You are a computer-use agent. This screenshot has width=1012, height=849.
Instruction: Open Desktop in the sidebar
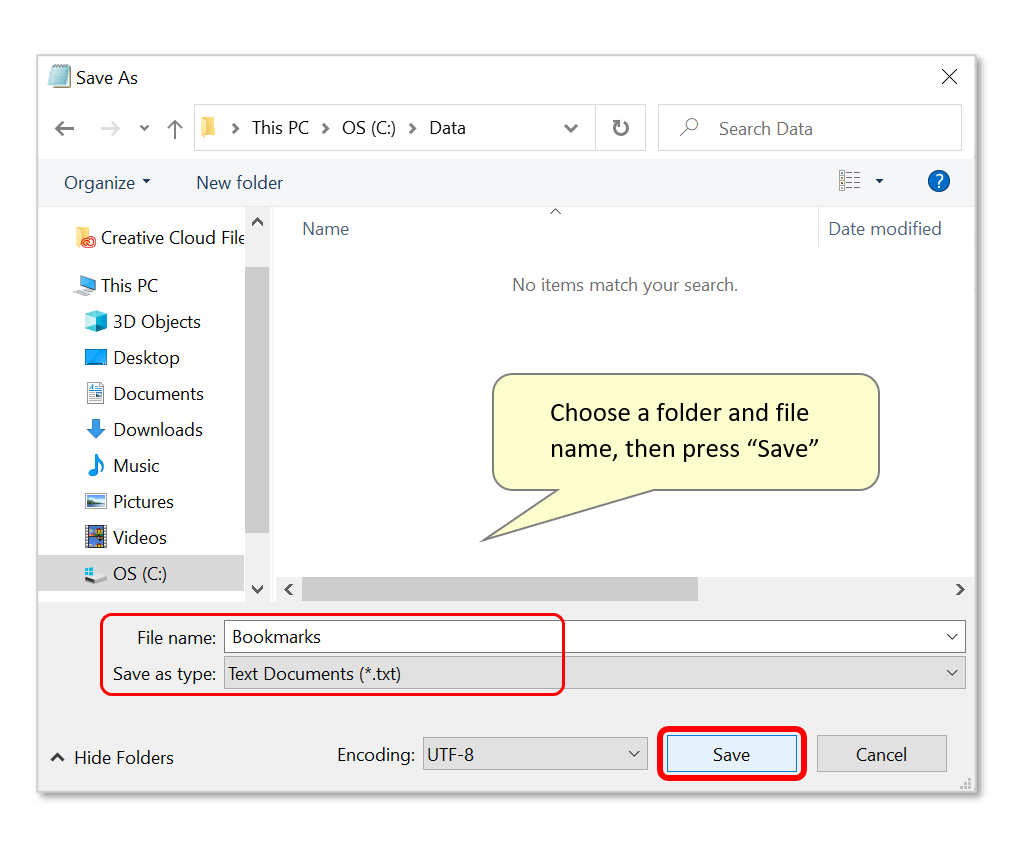132,358
